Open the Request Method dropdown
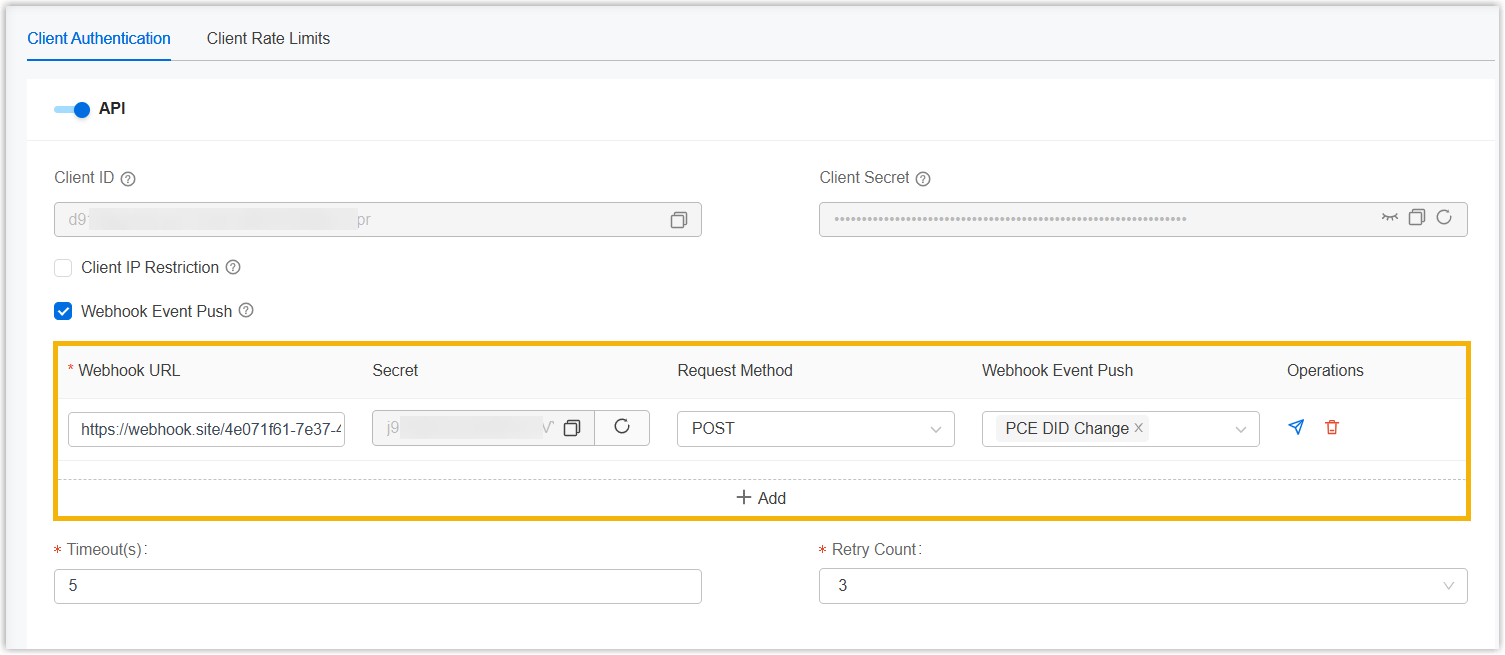 click(815, 428)
